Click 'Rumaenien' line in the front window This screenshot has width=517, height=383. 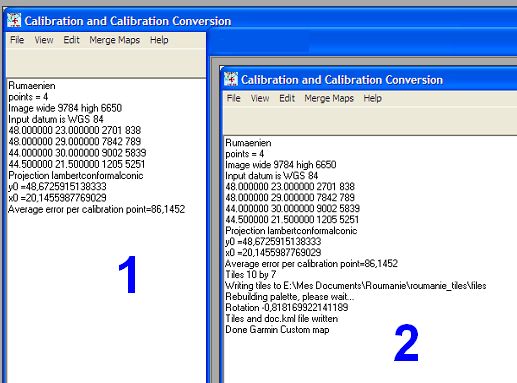tap(248, 143)
